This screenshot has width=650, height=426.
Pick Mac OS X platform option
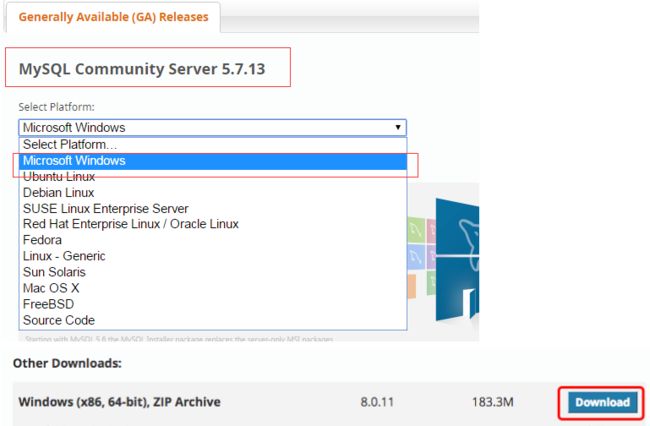point(213,288)
